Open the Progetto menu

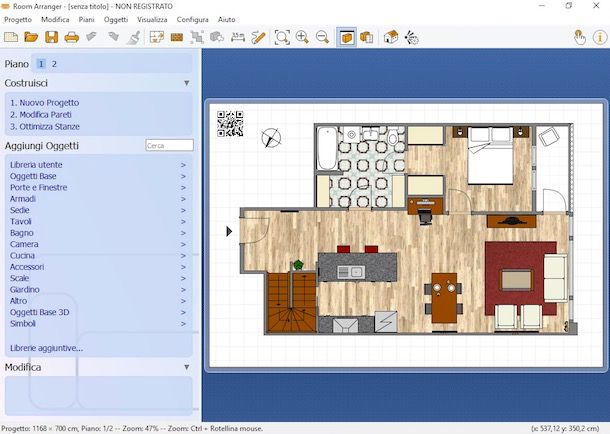18,19
